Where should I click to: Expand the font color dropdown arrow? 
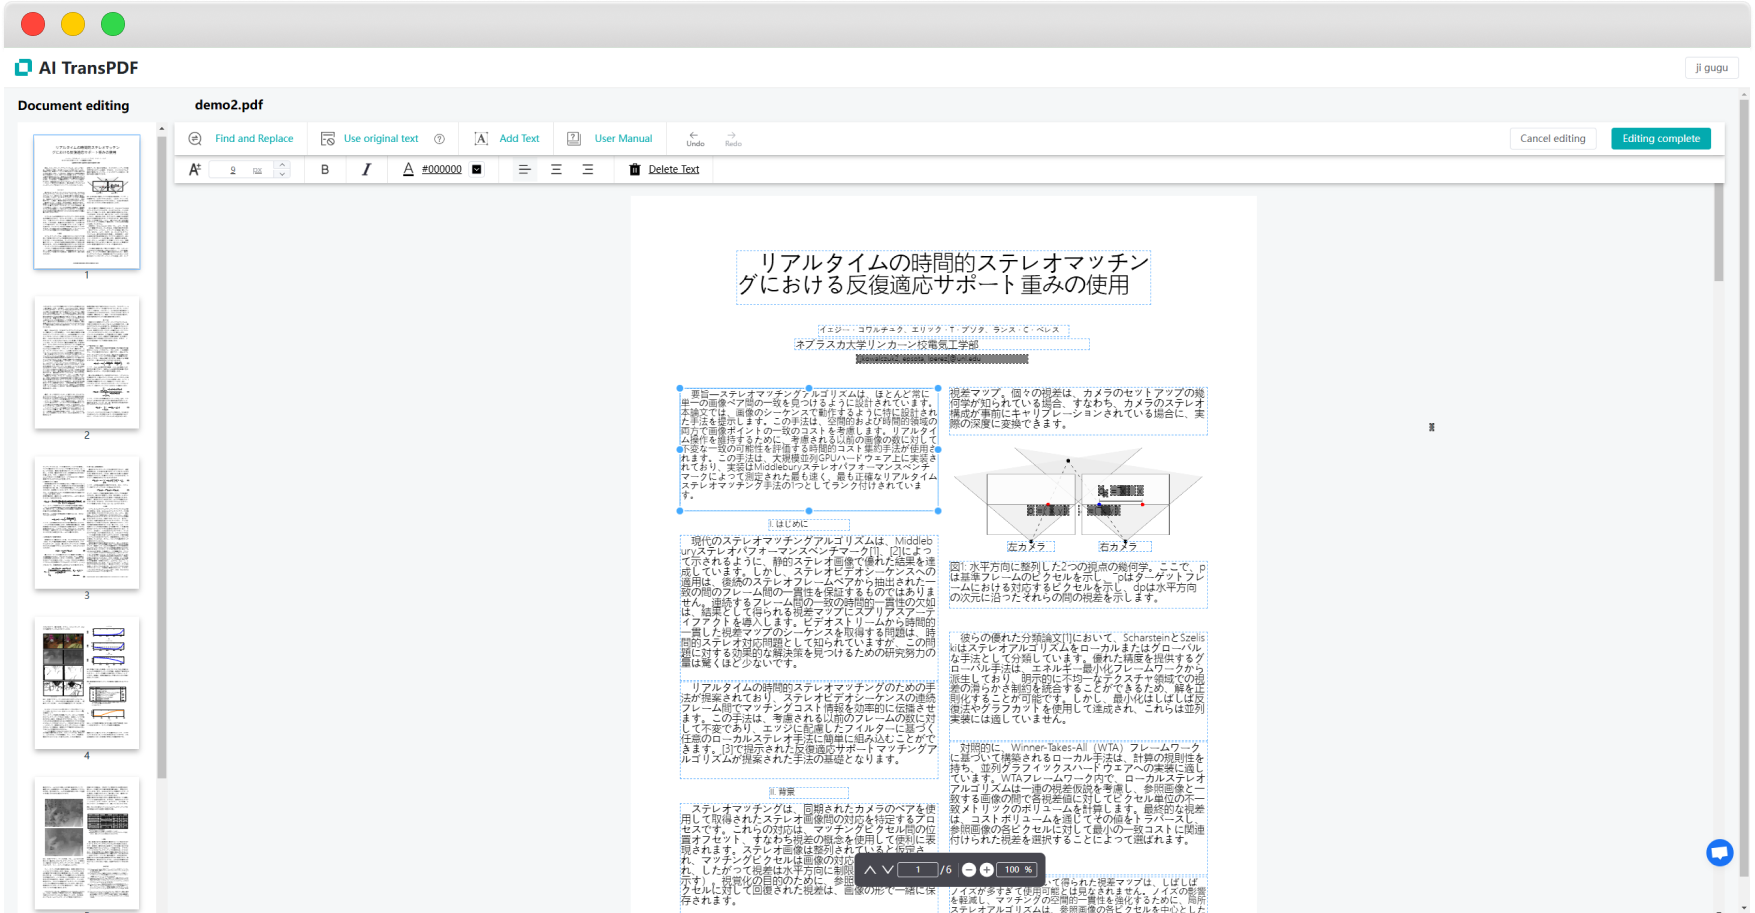(x=477, y=170)
